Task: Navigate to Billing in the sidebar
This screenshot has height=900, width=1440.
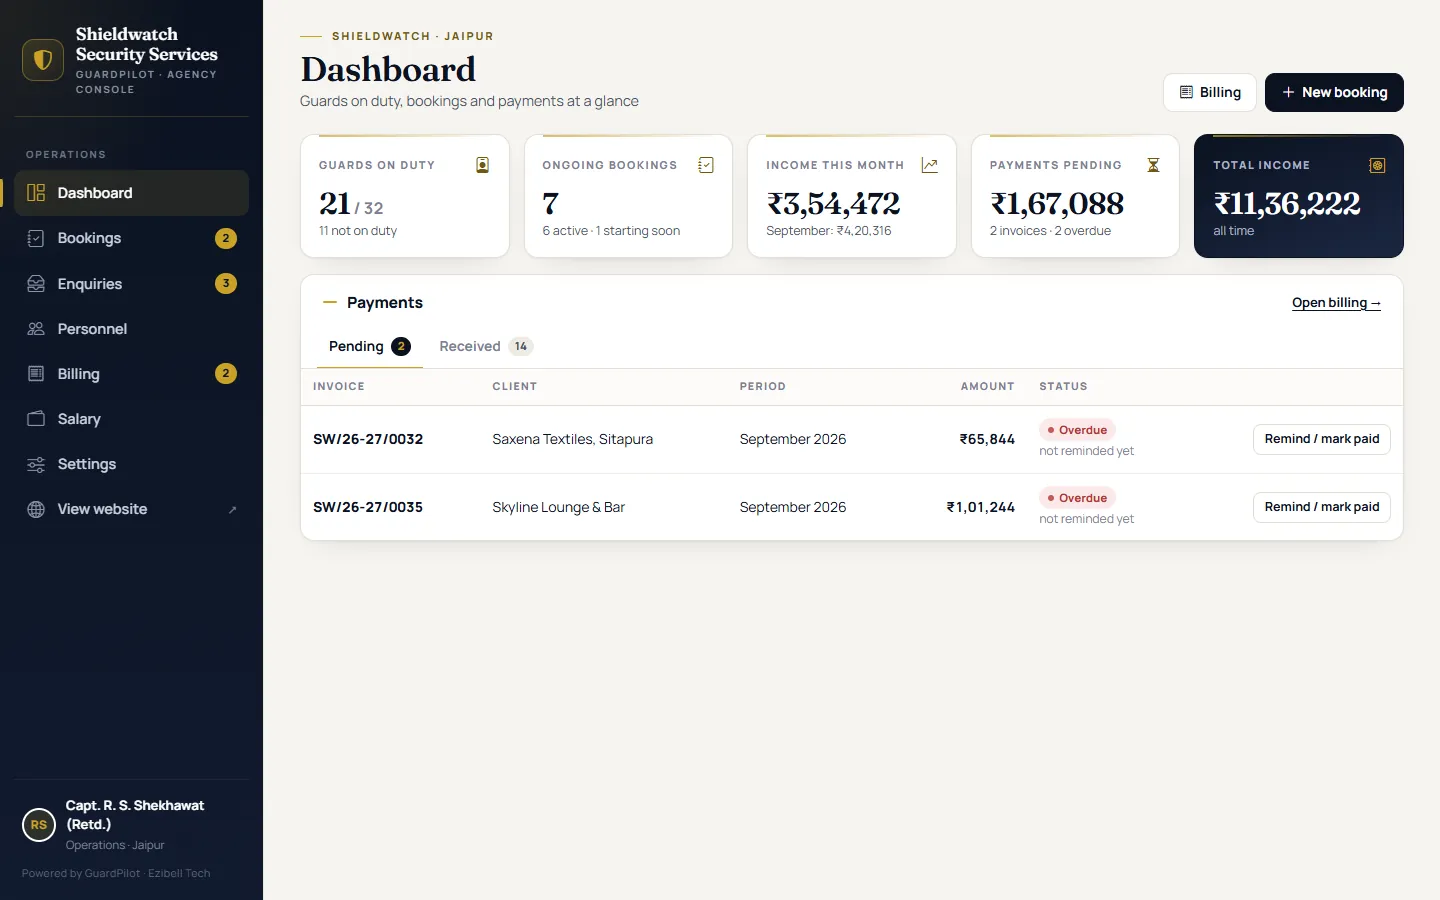Action: tap(131, 374)
